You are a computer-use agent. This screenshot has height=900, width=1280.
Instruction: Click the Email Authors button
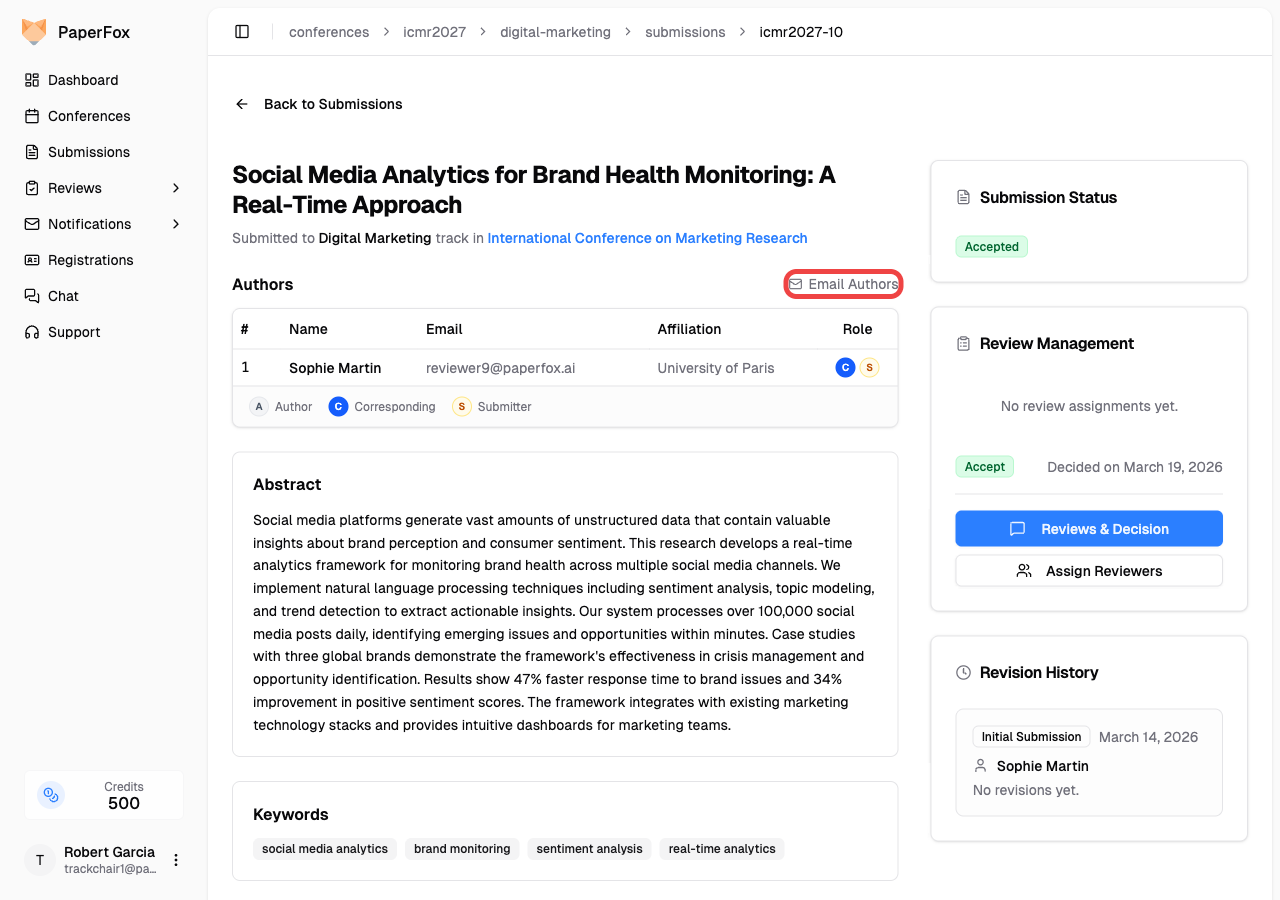coord(843,284)
